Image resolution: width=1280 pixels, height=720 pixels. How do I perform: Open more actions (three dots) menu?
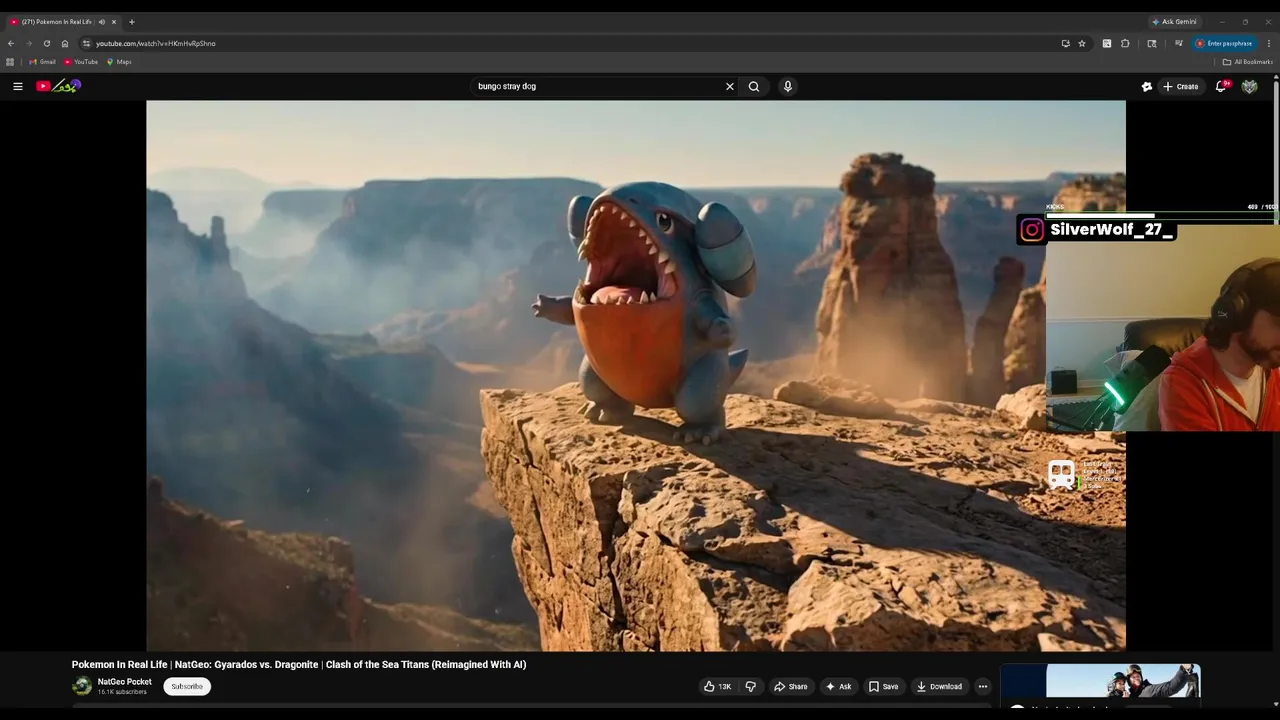coord(982,686)
